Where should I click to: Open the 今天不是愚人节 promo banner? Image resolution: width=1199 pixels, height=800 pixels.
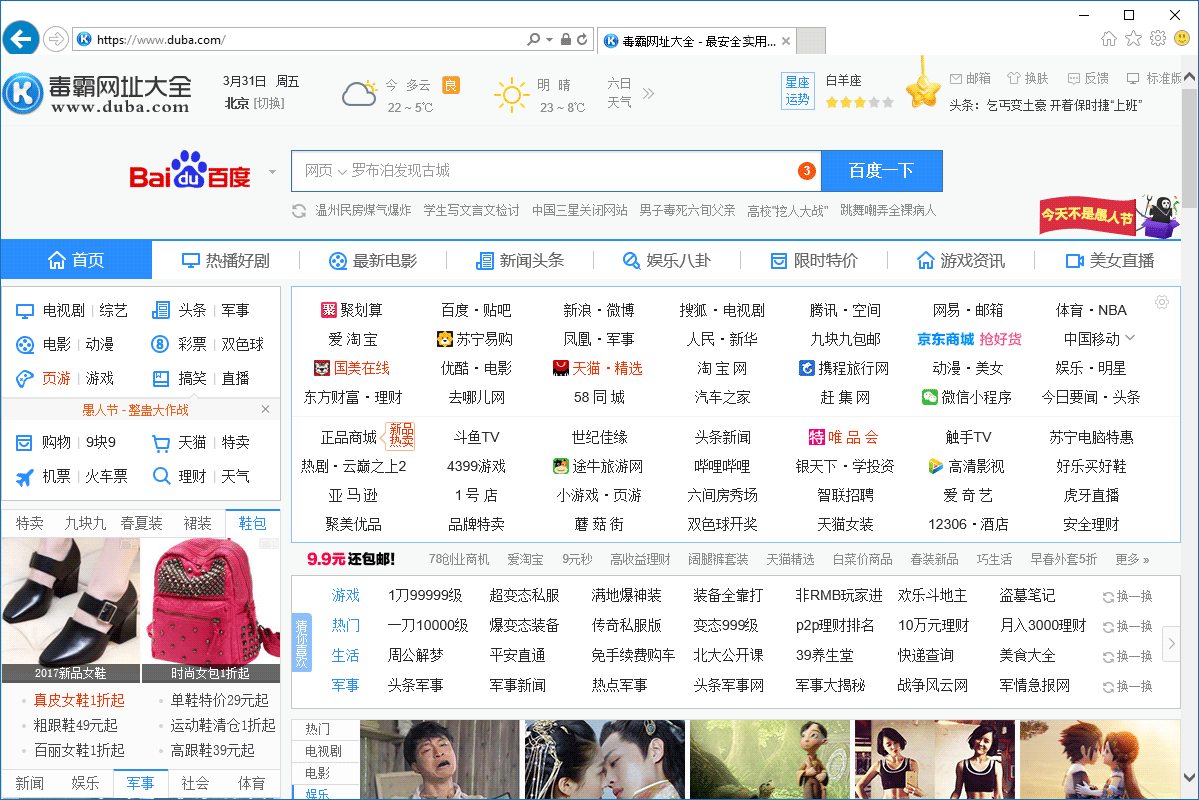[x=1110, y=215]
